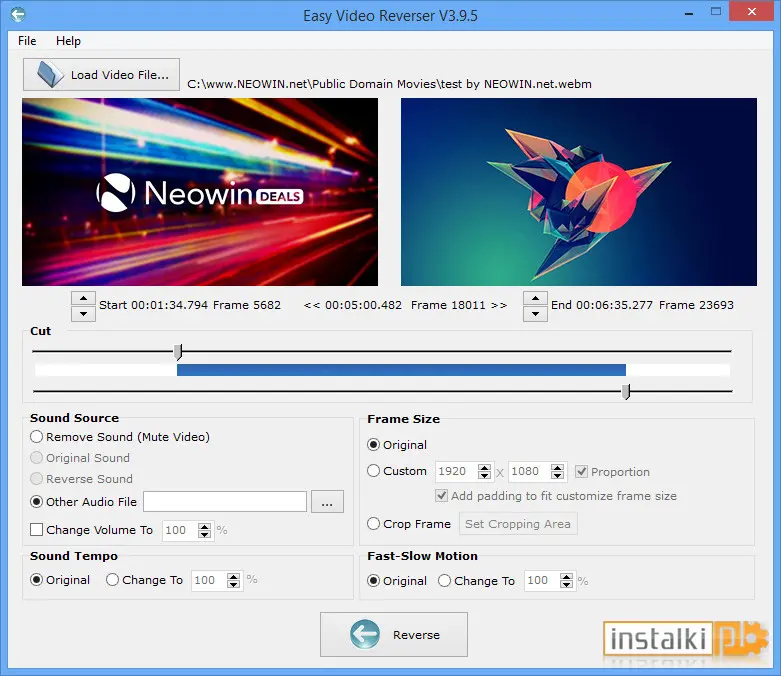Decrease motion speed with down arrow

566,585
